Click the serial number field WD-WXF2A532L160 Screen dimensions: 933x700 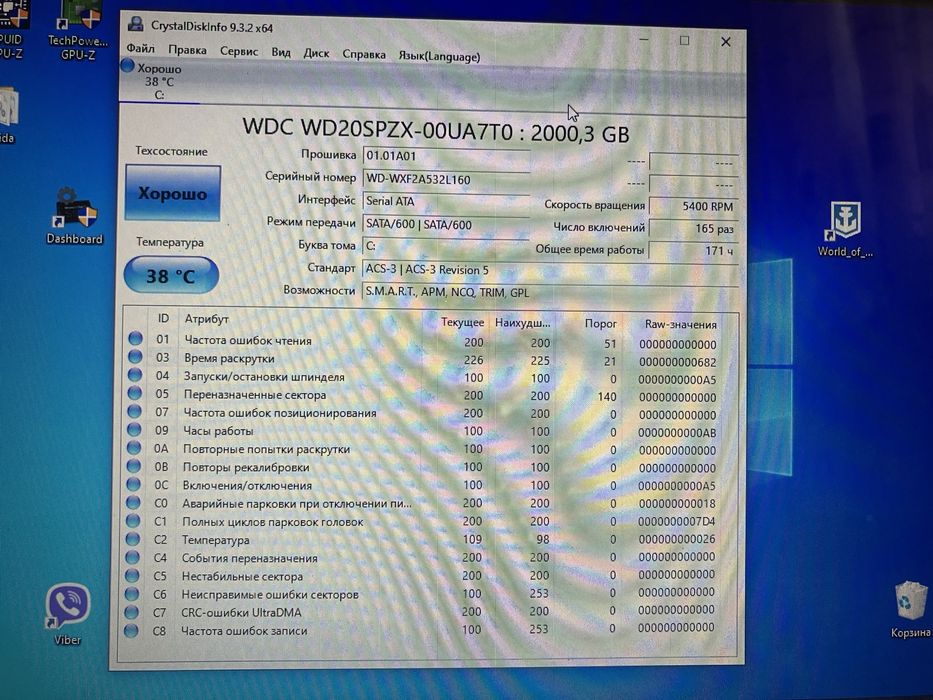(x=446, y=179)
